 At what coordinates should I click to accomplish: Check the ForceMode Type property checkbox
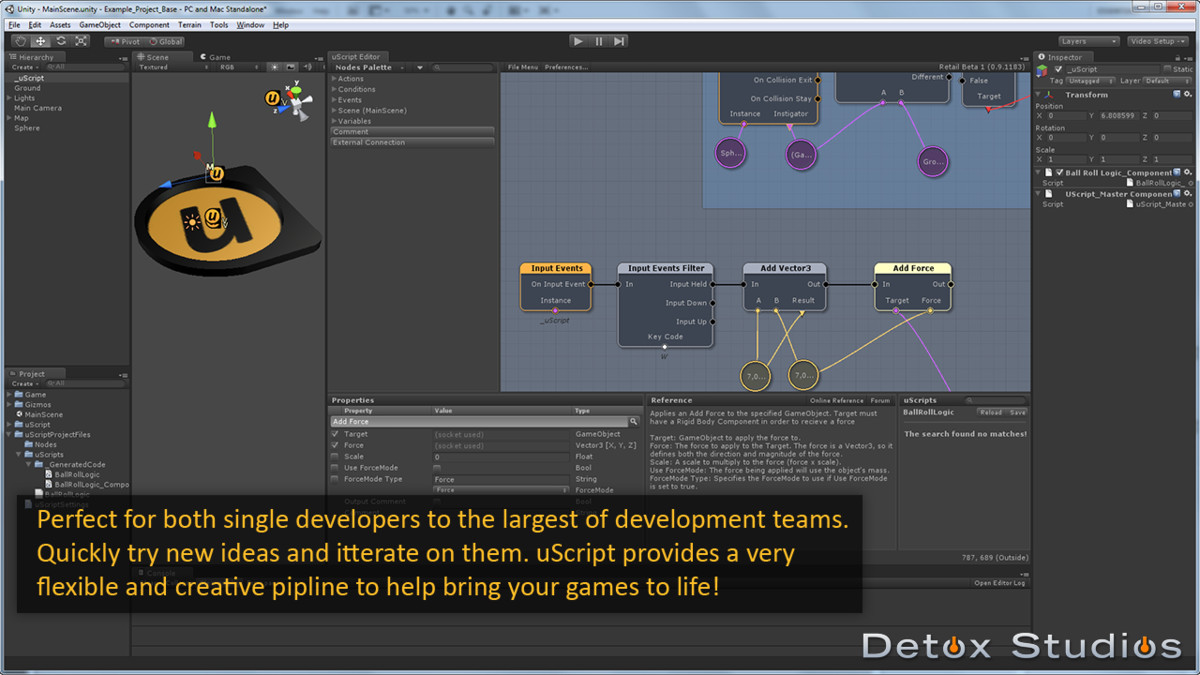[335, 479]
